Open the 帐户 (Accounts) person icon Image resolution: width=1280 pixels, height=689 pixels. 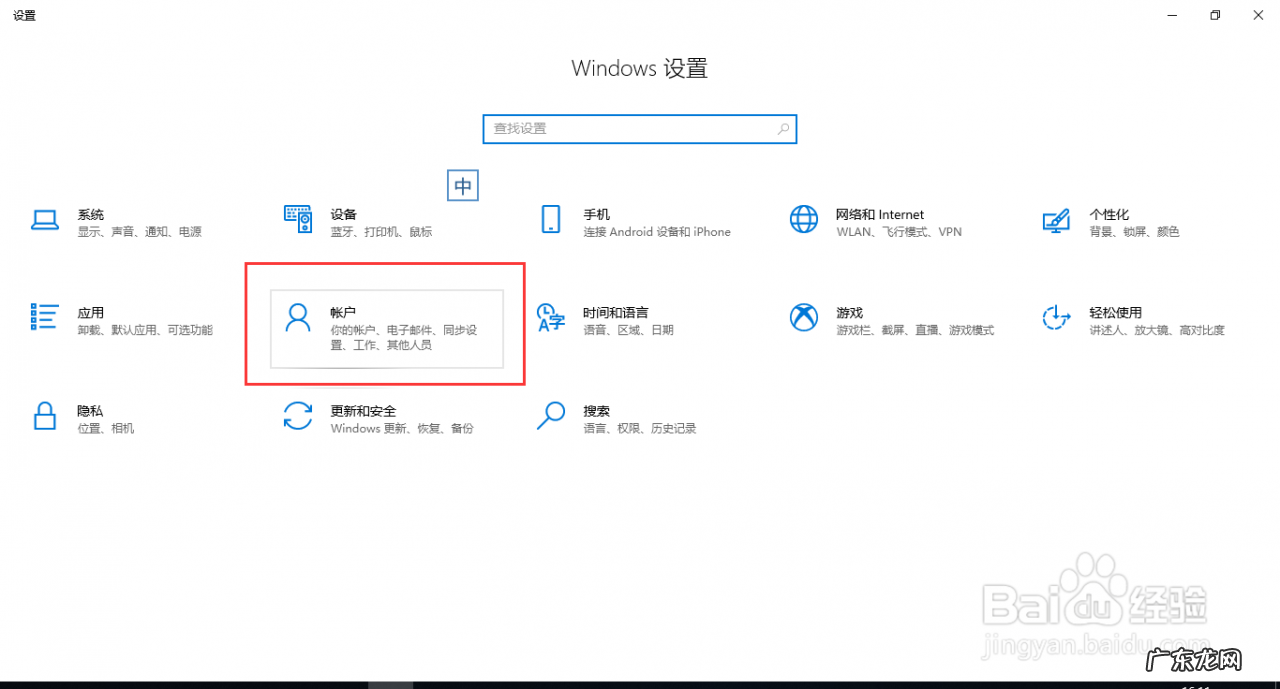click(298, 318)
